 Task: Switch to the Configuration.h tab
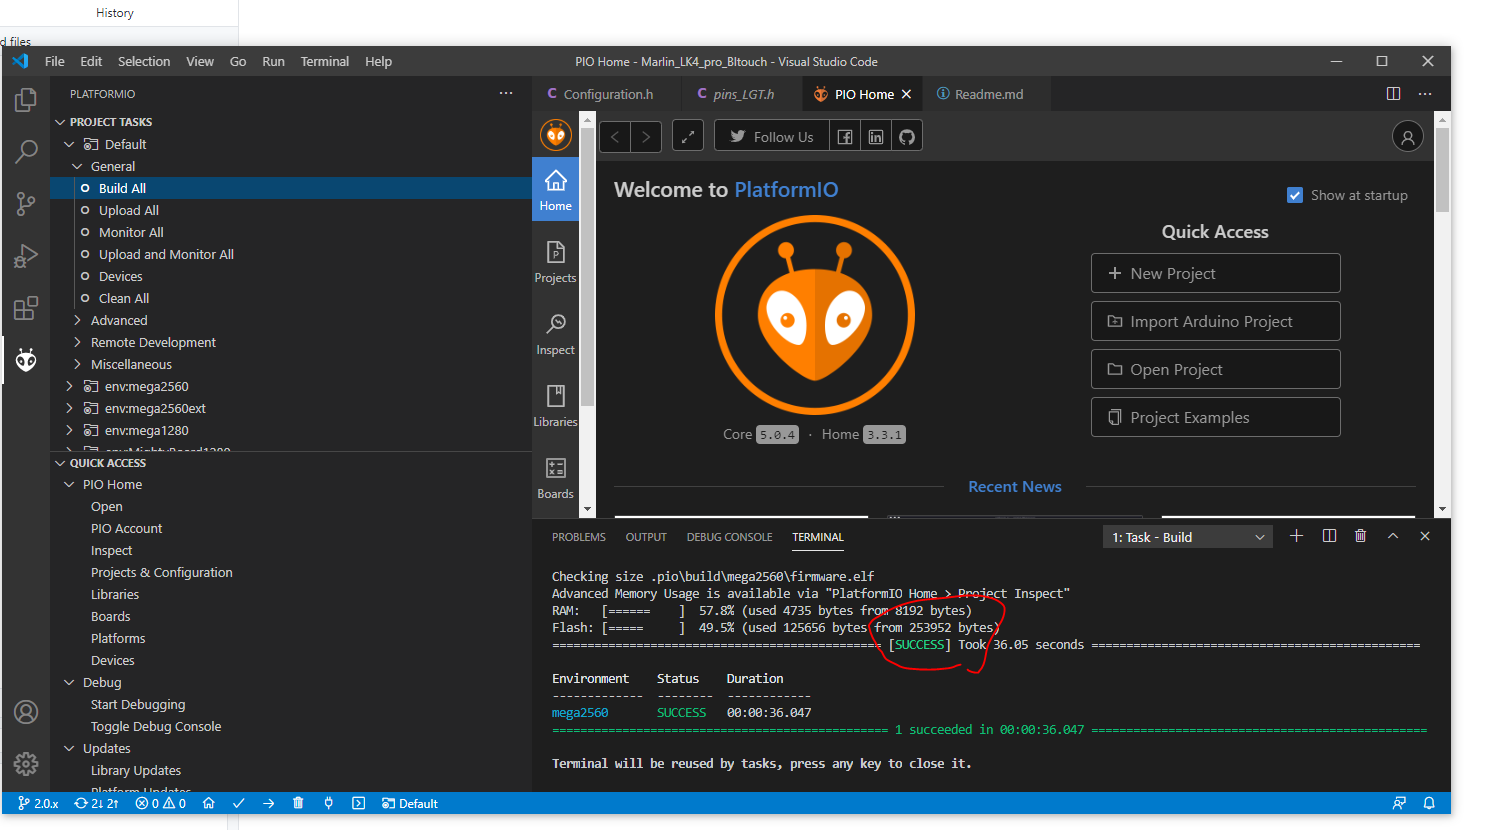[608, 94]
